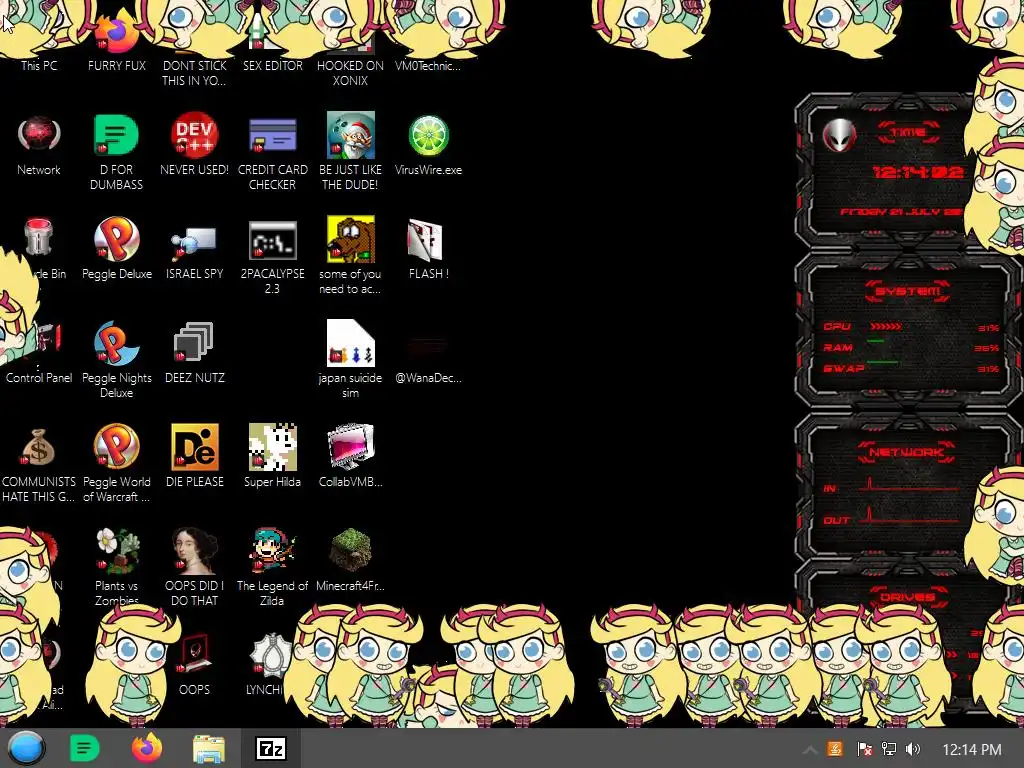1024x768 pixels.
Task: Click the SYSTEM gadget header
Action: 908,291
